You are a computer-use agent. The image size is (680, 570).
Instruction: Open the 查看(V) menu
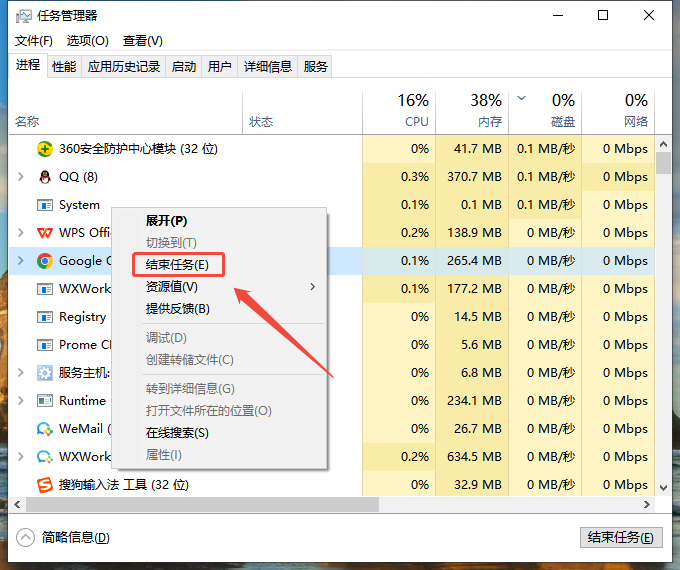pyautogui.click(x=143, y=41)
